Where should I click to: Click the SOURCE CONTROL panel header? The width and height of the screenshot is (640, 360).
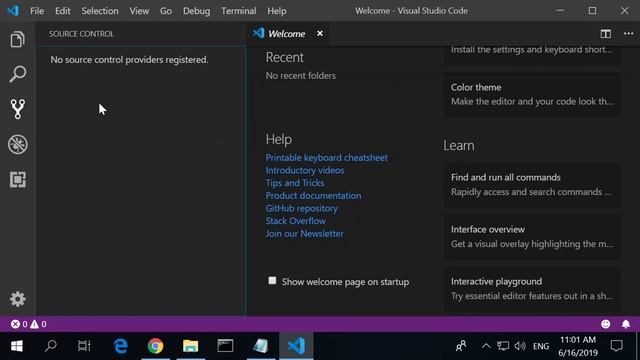click(x=82, y=34)
